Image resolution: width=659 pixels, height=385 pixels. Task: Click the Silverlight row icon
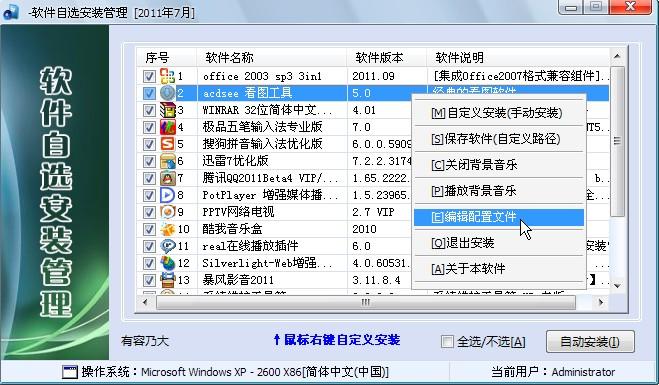tap(167, 263)
